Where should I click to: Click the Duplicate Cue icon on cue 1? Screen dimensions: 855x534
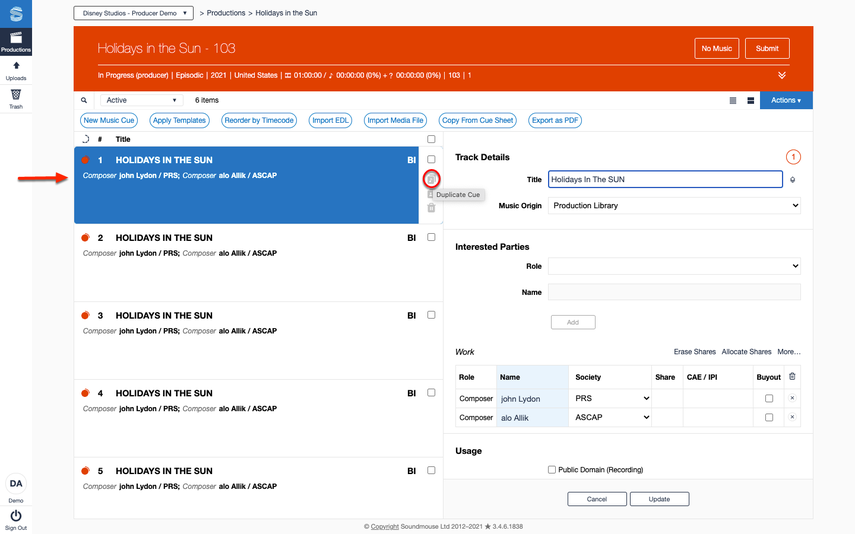[x=431, y=179]
